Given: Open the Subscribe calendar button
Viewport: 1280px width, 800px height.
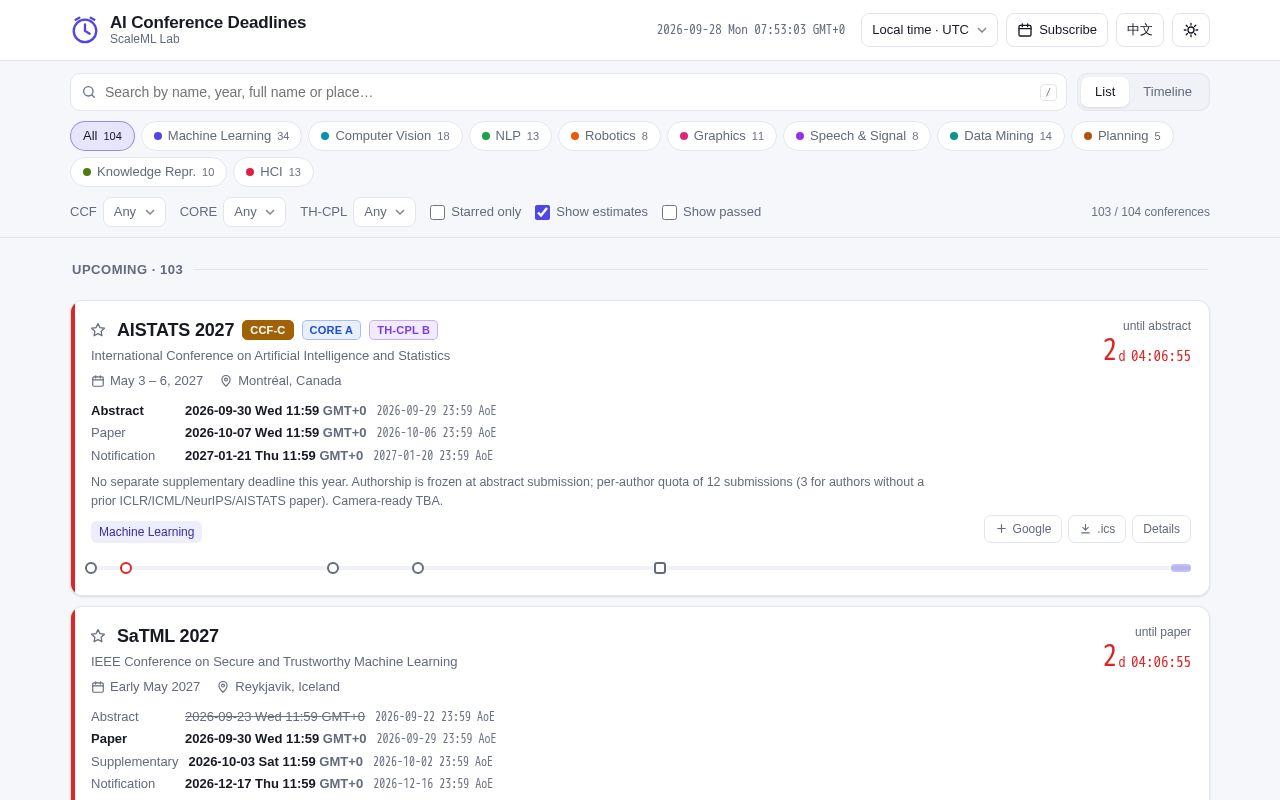Looking at the screenshot, I should (1057, 30).
